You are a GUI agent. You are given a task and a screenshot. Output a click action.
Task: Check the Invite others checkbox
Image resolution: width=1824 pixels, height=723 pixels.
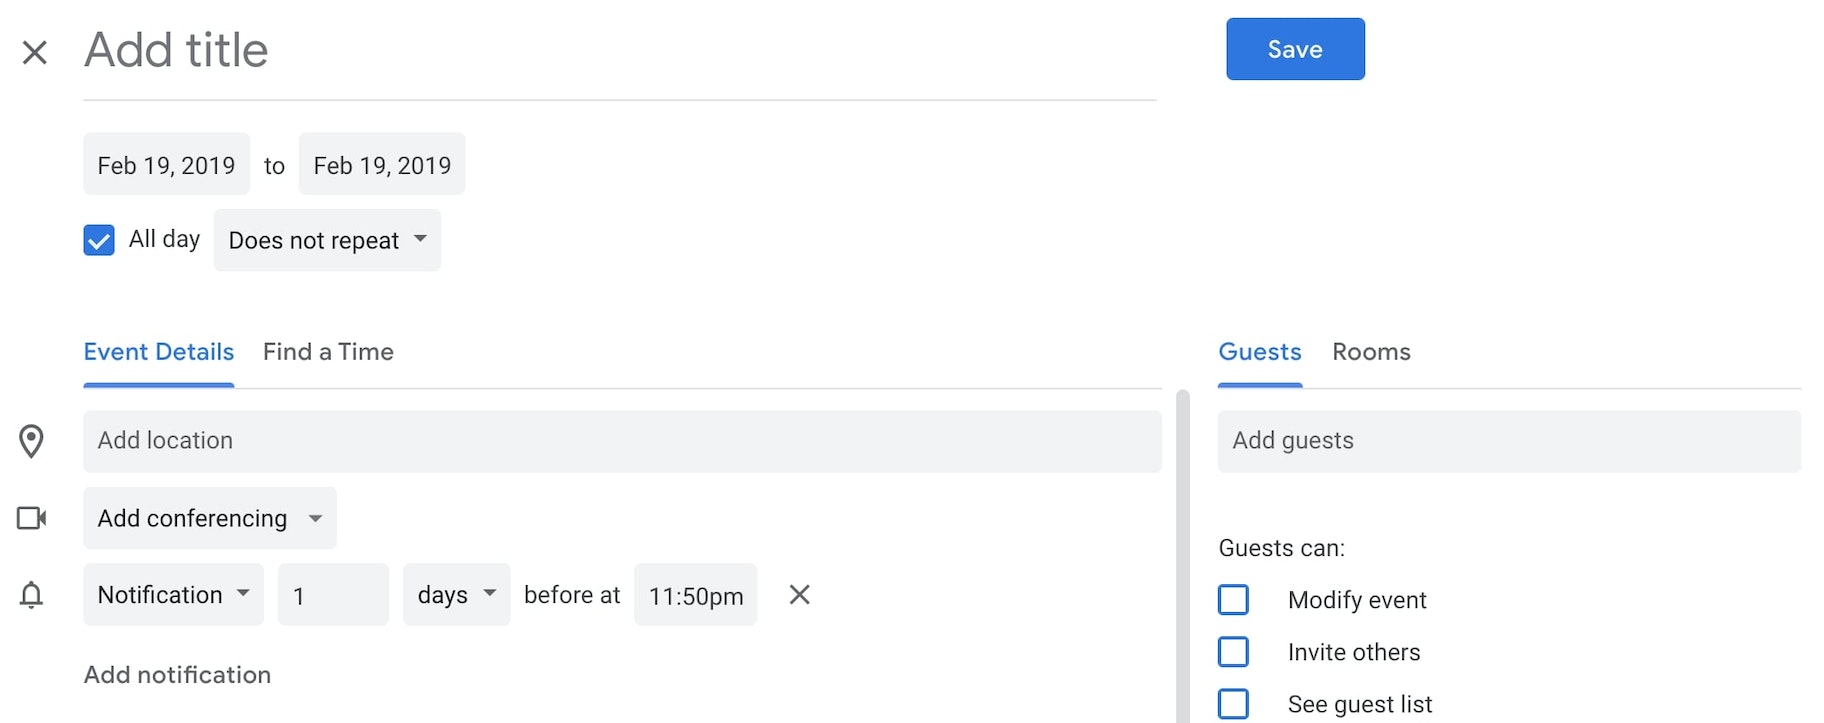1233,652
